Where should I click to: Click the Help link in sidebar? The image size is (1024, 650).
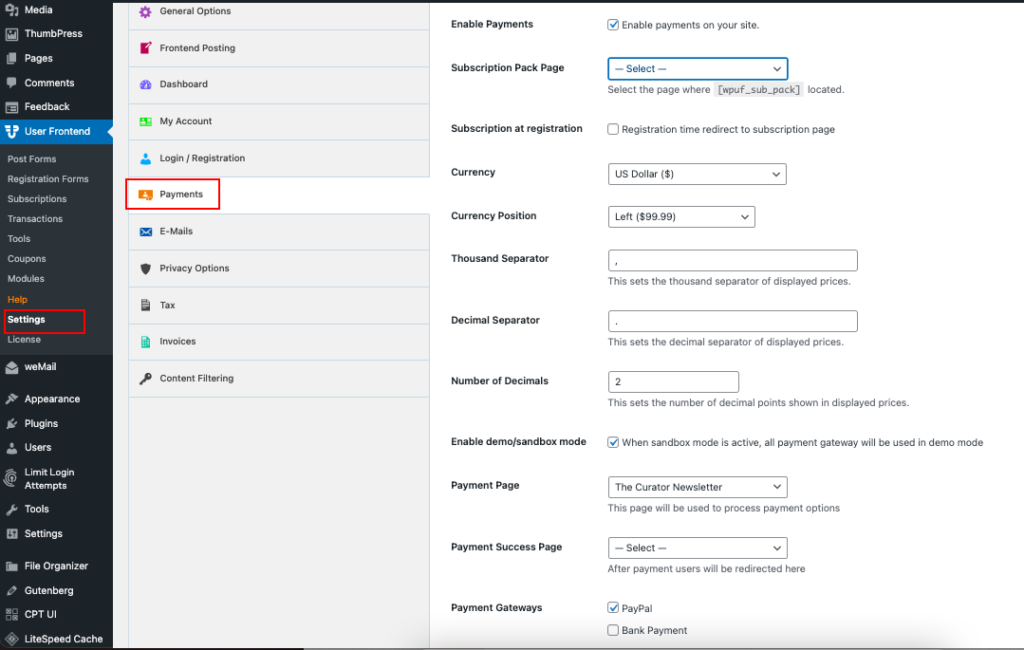[18, 299]
